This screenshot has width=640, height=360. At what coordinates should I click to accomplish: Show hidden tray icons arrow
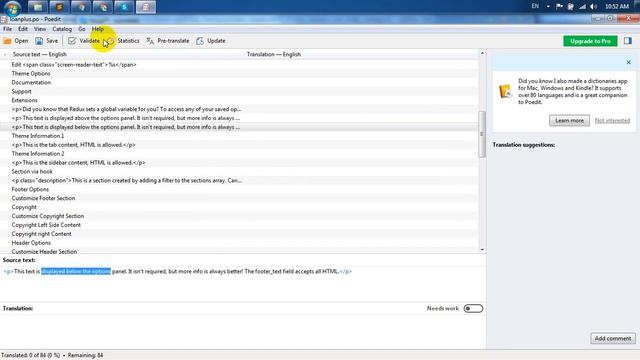548,7
